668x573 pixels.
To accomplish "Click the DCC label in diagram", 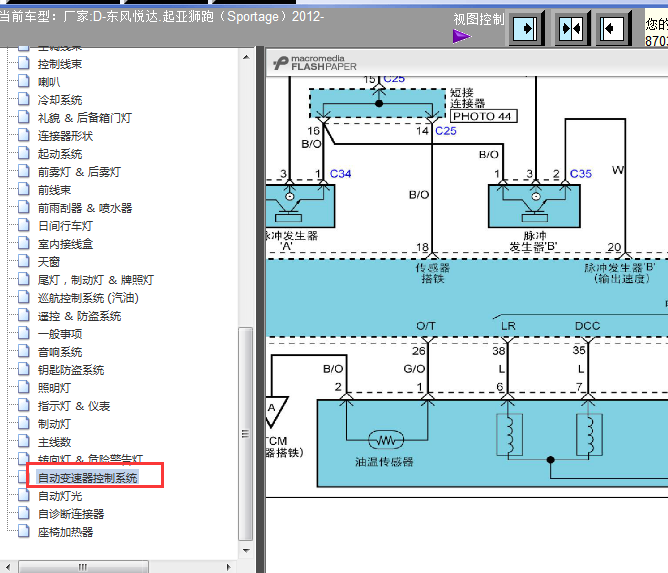I will [587, 326].
